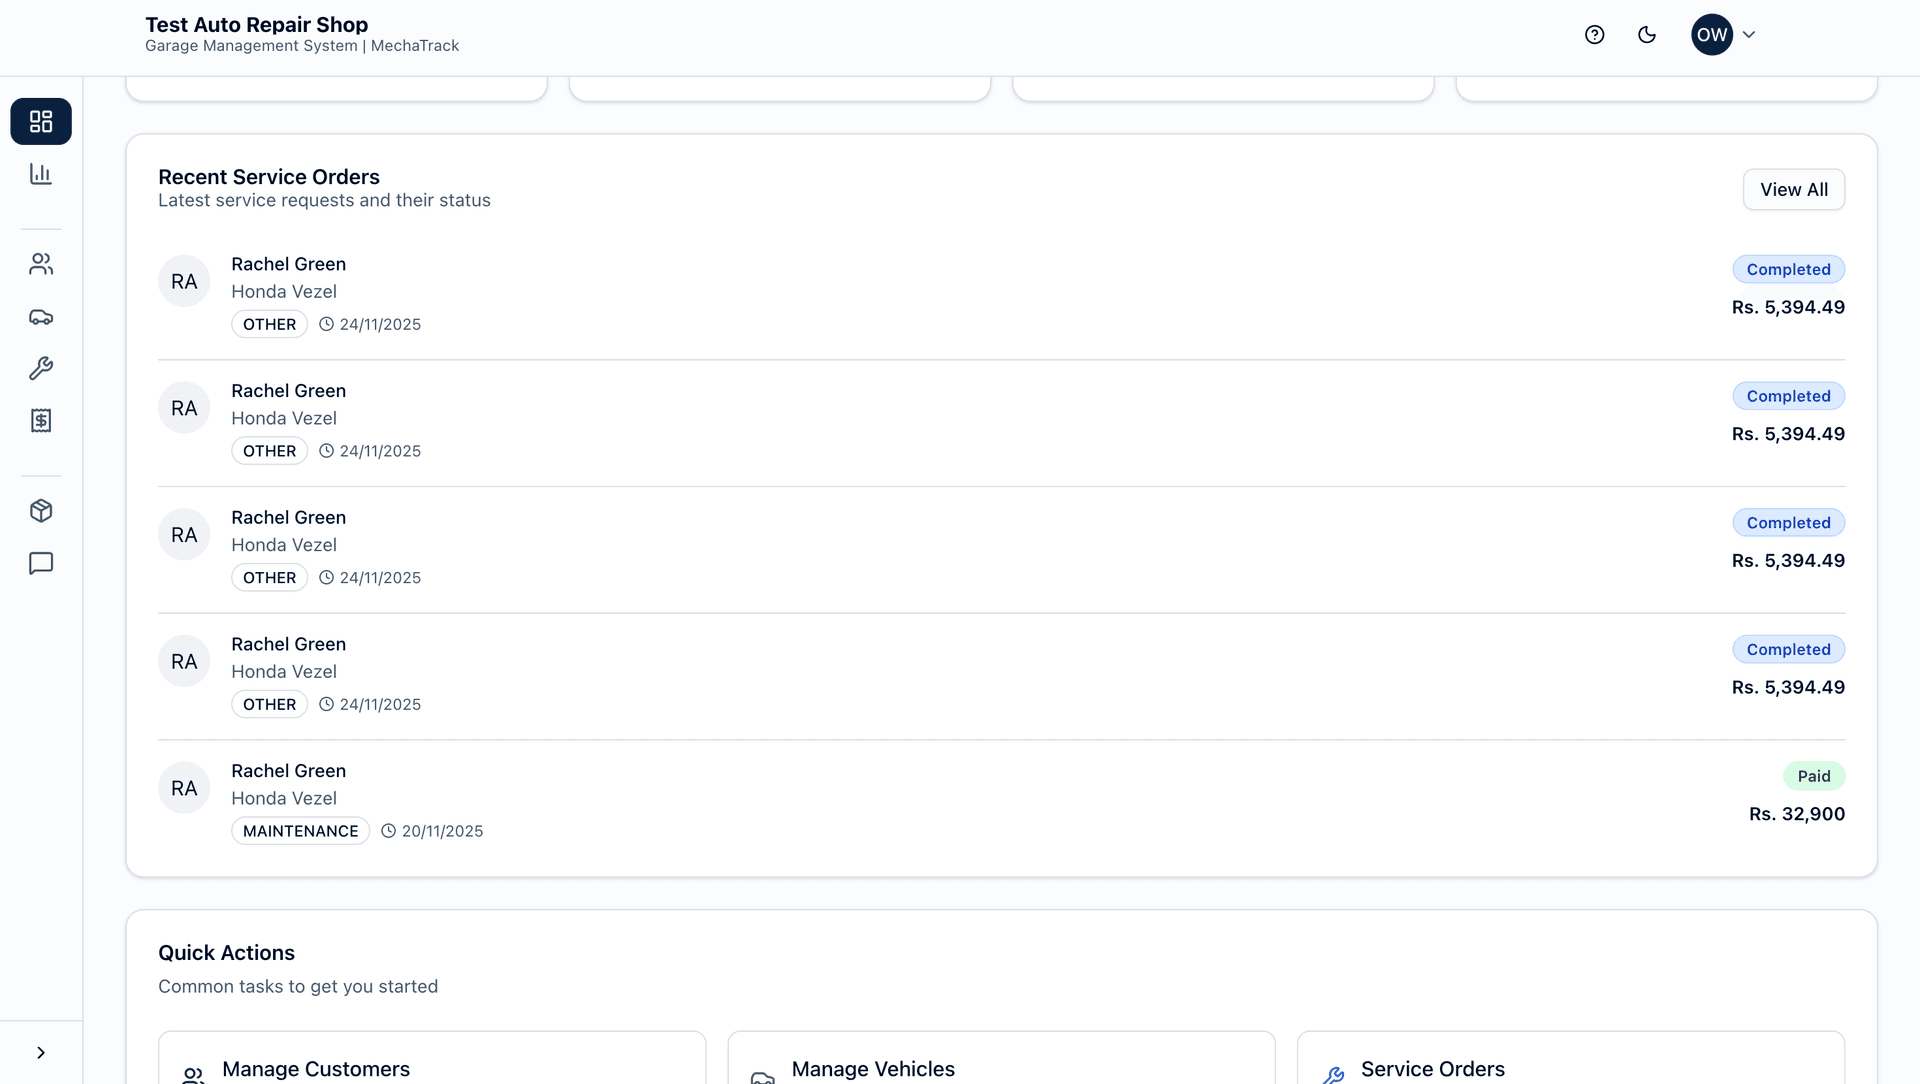Open Customers via the people icon
1920x1084 pixels.
pos(40,264)
